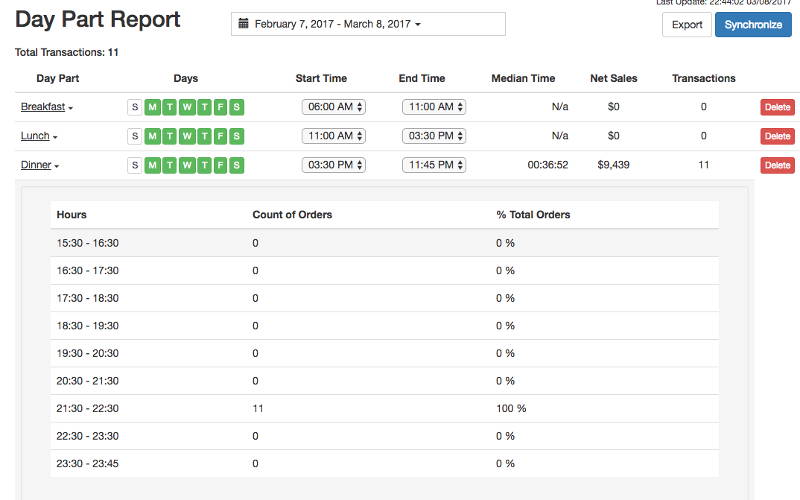Click the Export button

[687, 24]
